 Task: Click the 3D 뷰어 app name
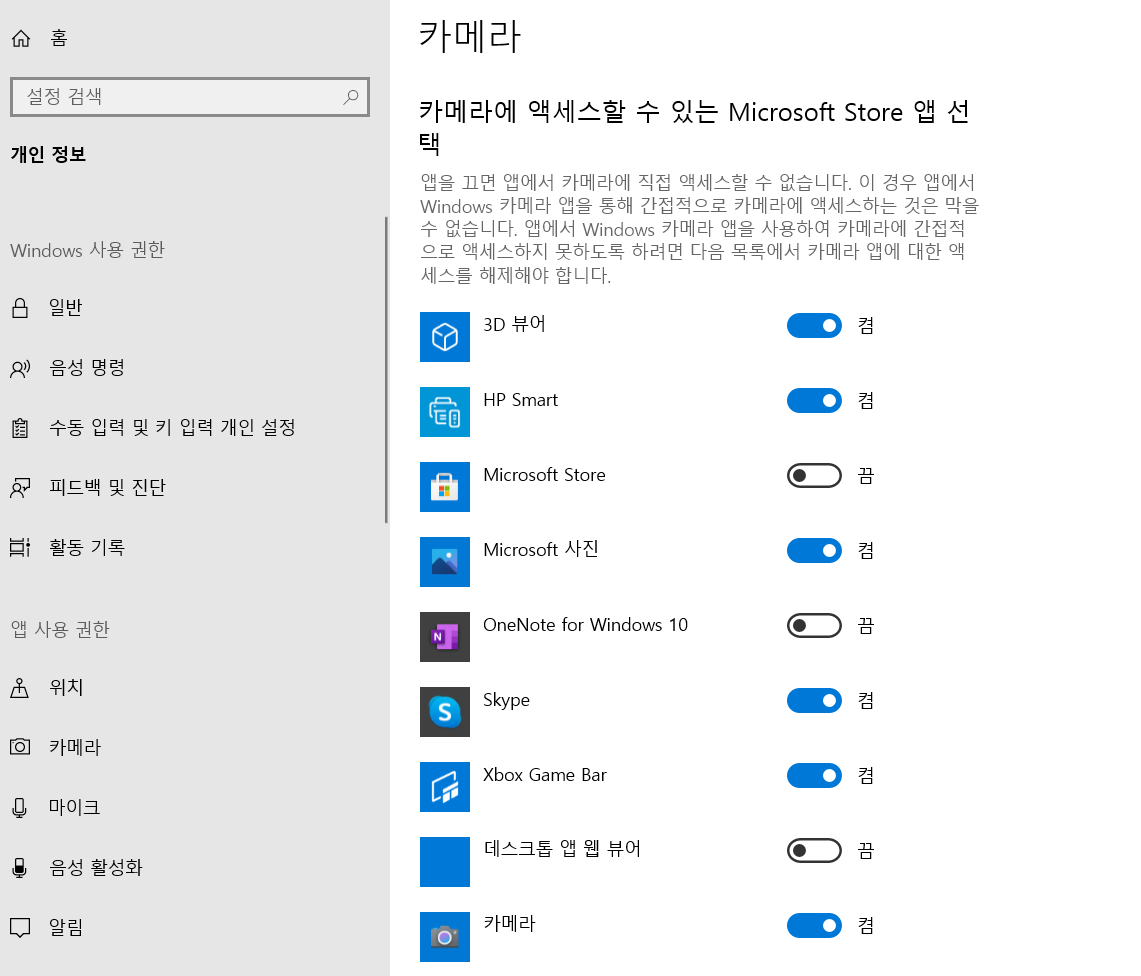(x=514, y=324)
